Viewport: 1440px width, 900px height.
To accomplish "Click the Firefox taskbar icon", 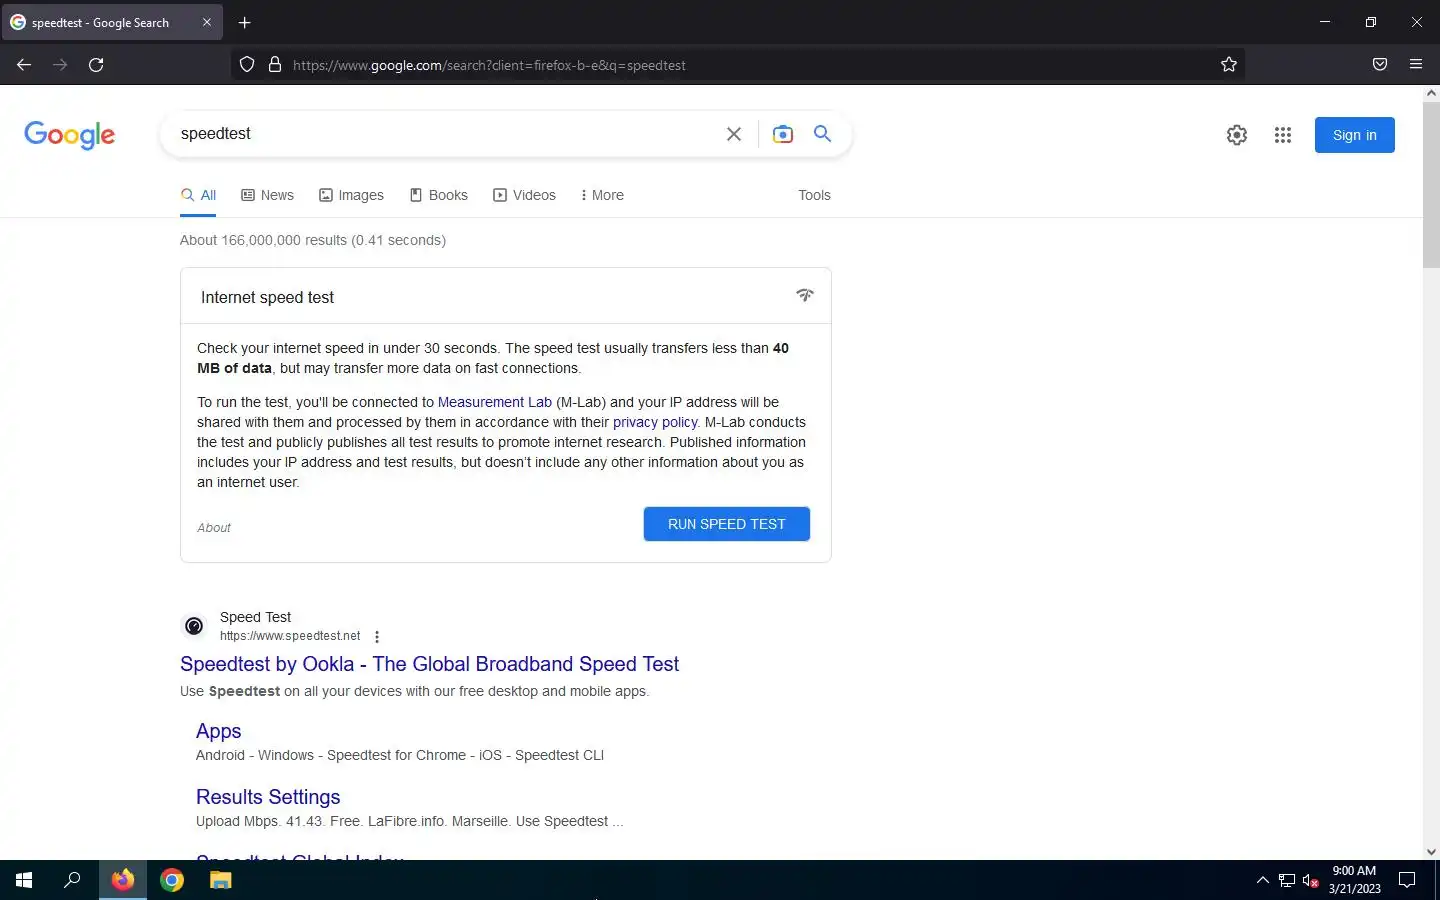I will tap(123, 880).
